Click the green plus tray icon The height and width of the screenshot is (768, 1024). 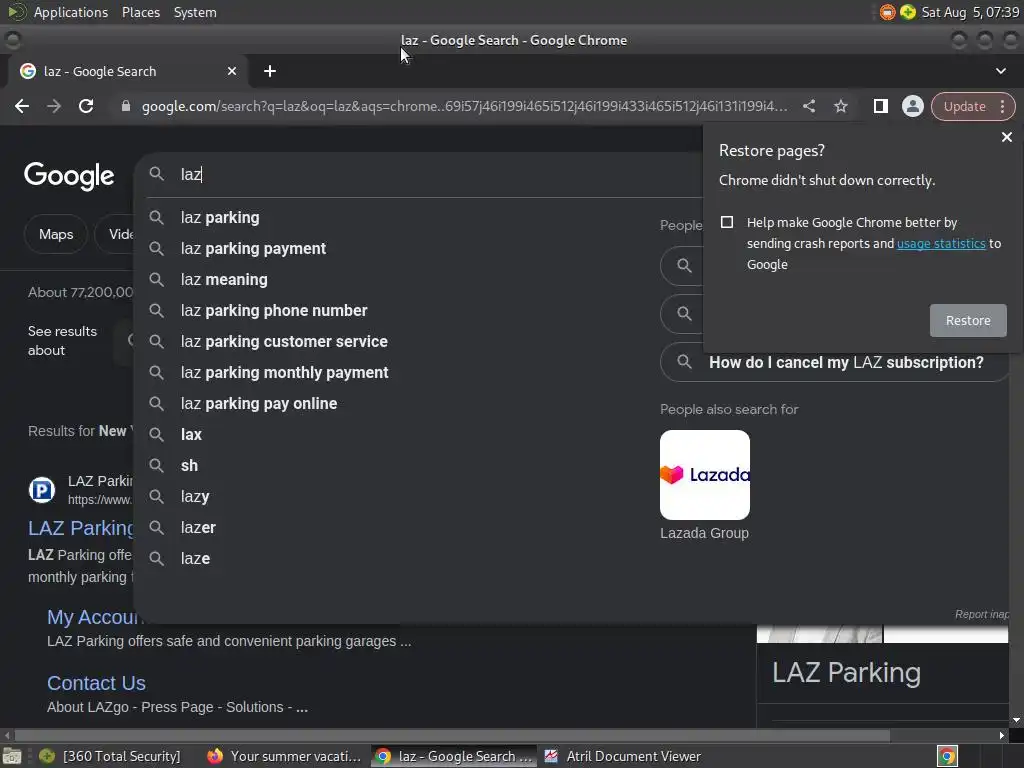point(908,12)
